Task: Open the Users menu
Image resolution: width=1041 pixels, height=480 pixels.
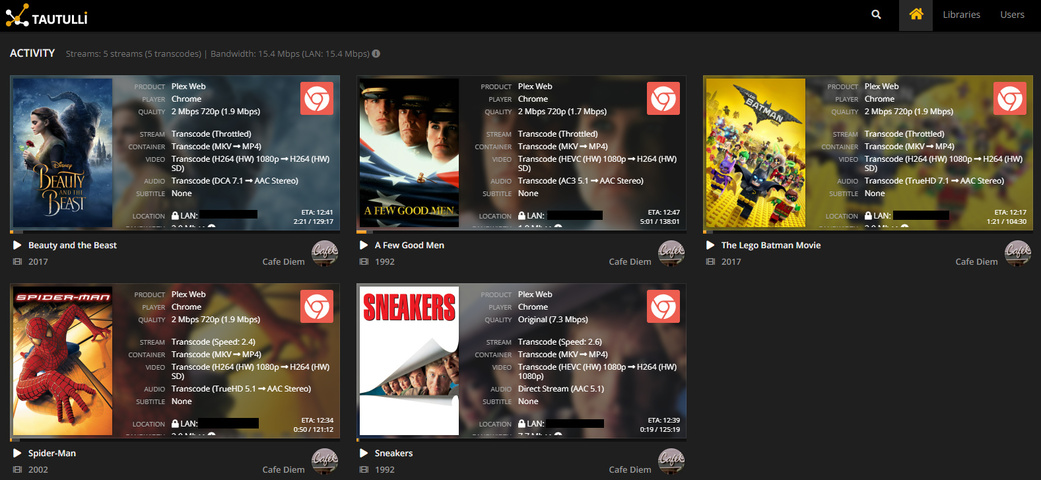Action: pyautogui.click(x=1012, y=15)
